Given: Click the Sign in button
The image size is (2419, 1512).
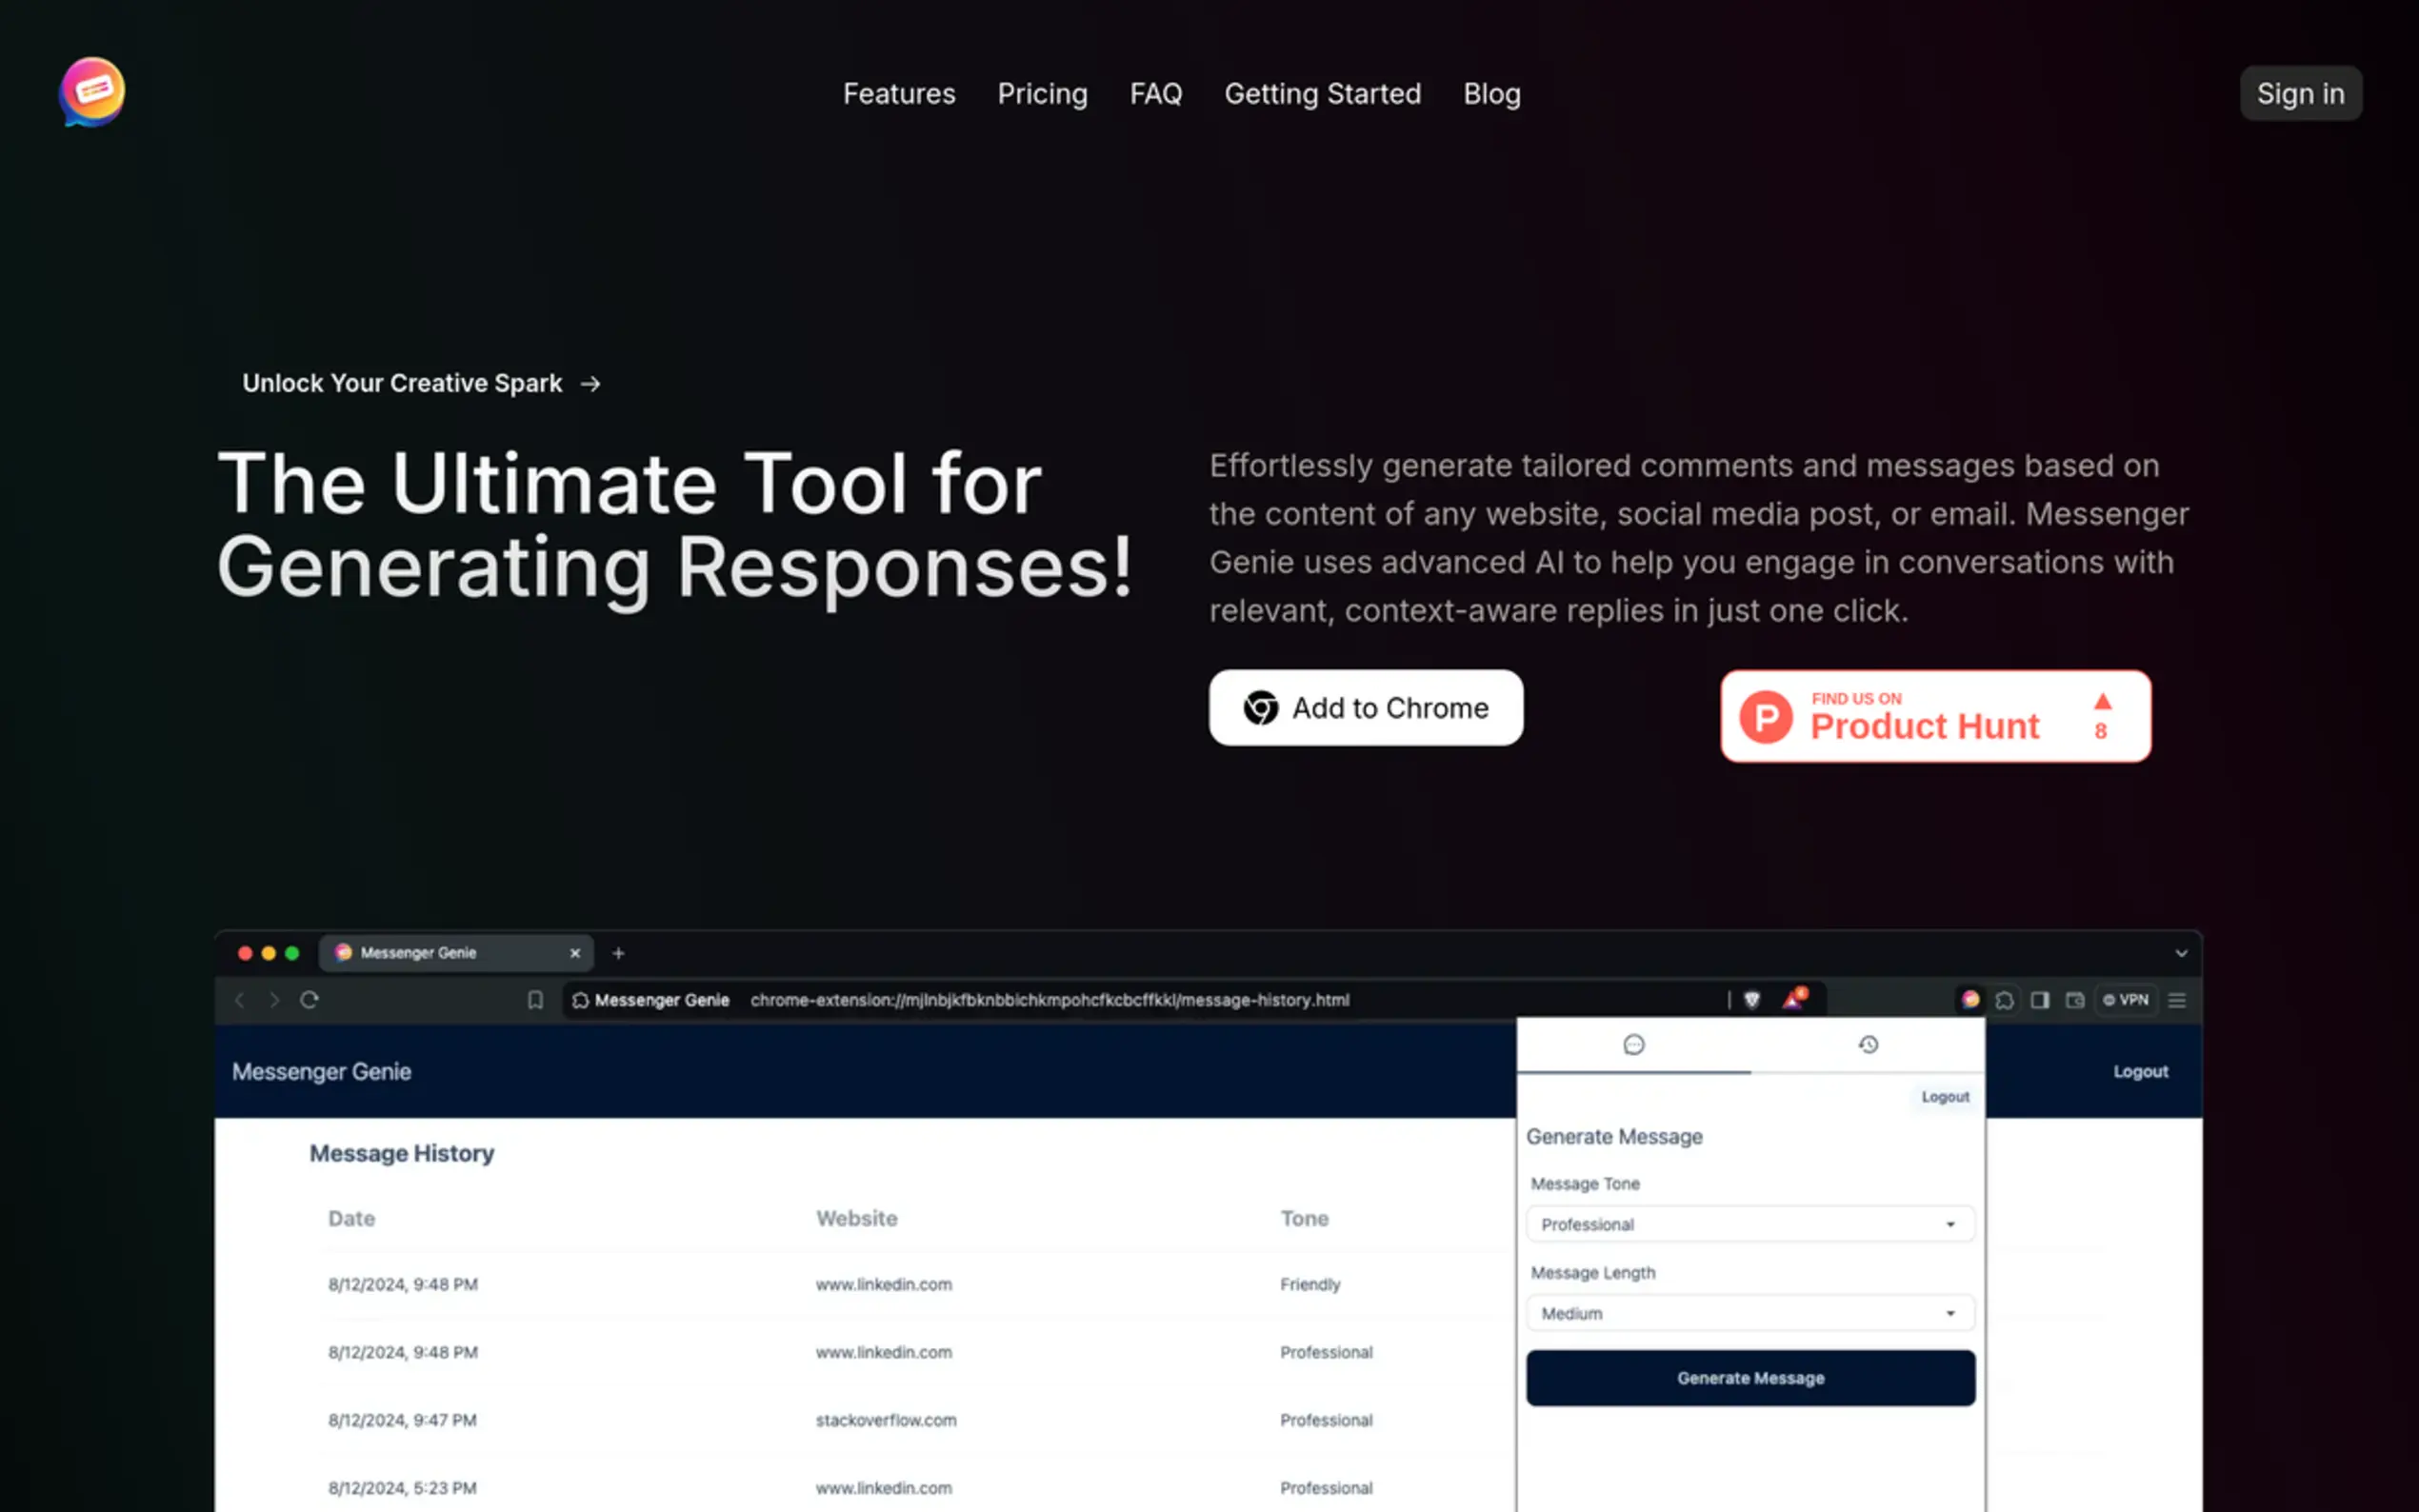Looking at the screenshot, I should coord(2299,94).
